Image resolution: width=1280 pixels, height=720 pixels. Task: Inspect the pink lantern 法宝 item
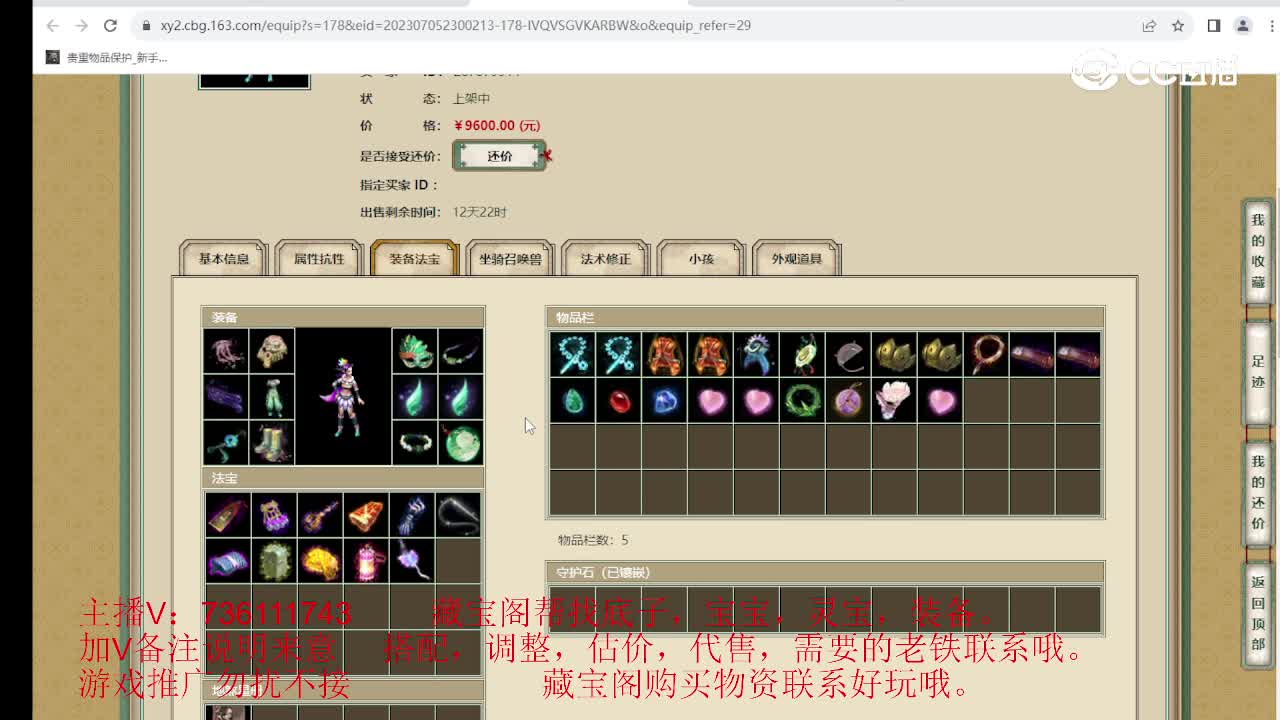coord(366,561)
